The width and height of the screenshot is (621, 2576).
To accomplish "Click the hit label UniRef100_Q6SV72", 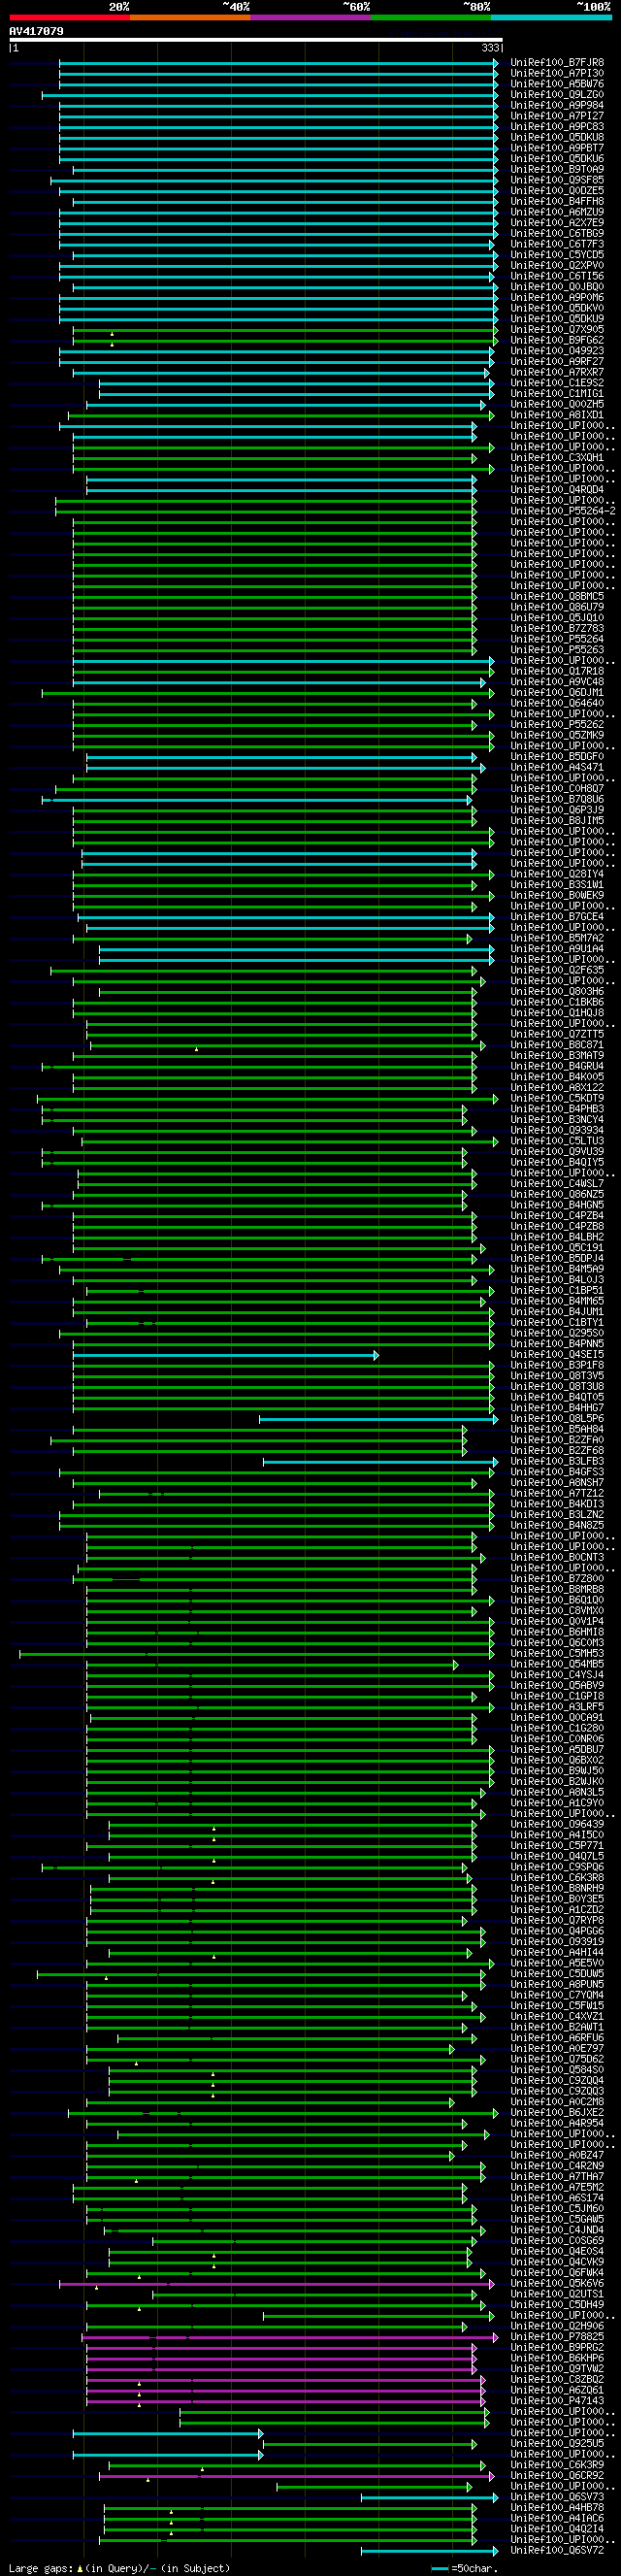I will click(x=557, y=2550).
